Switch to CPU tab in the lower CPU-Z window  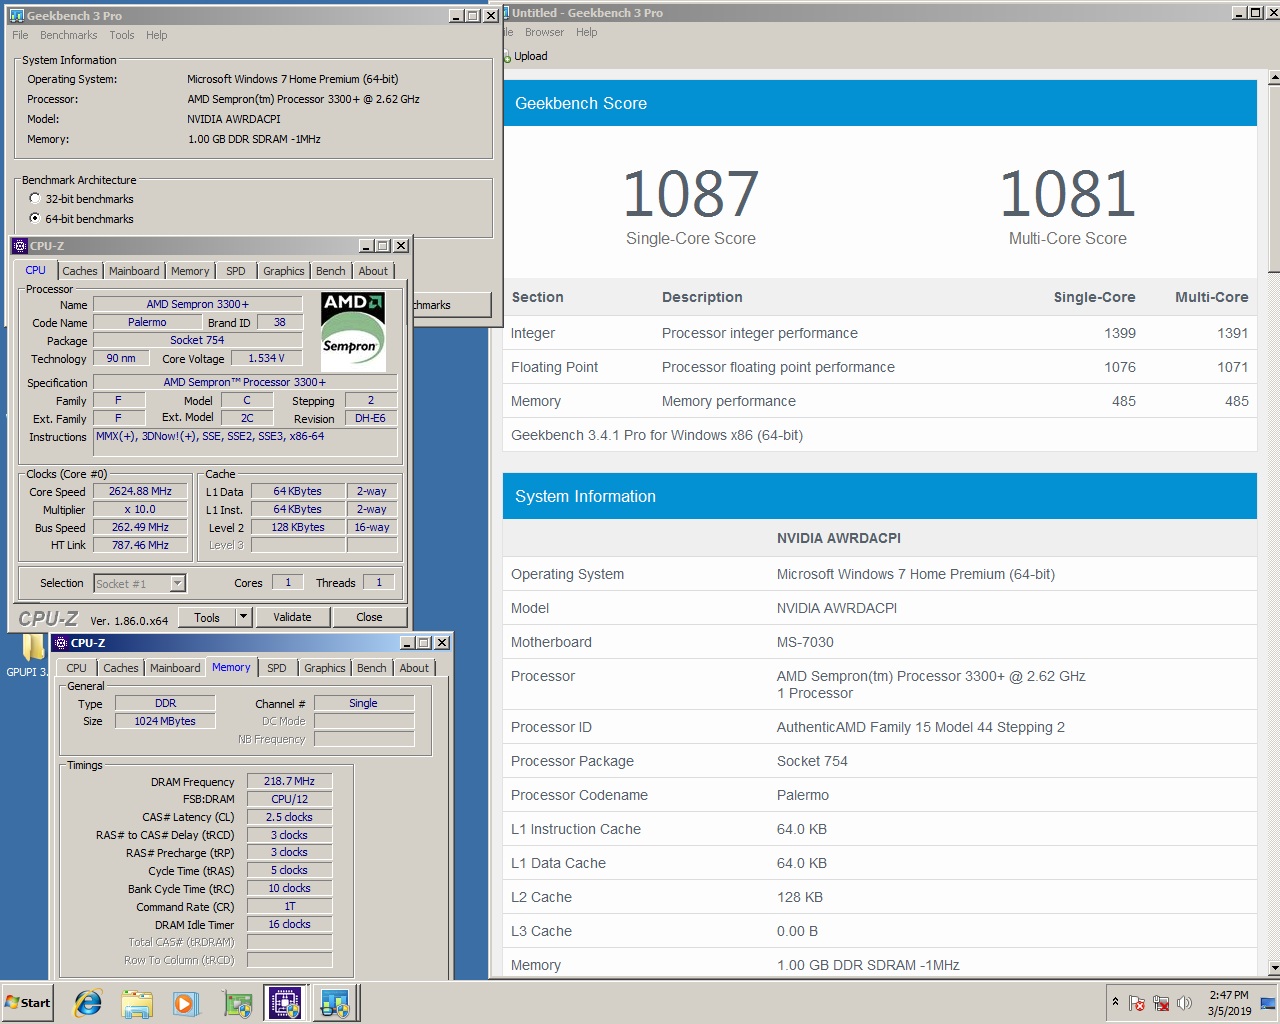tap(76, 668)
